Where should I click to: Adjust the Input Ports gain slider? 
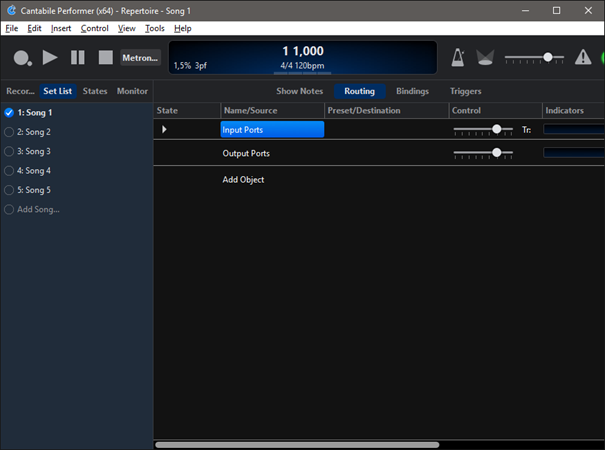tap(483, 130)
